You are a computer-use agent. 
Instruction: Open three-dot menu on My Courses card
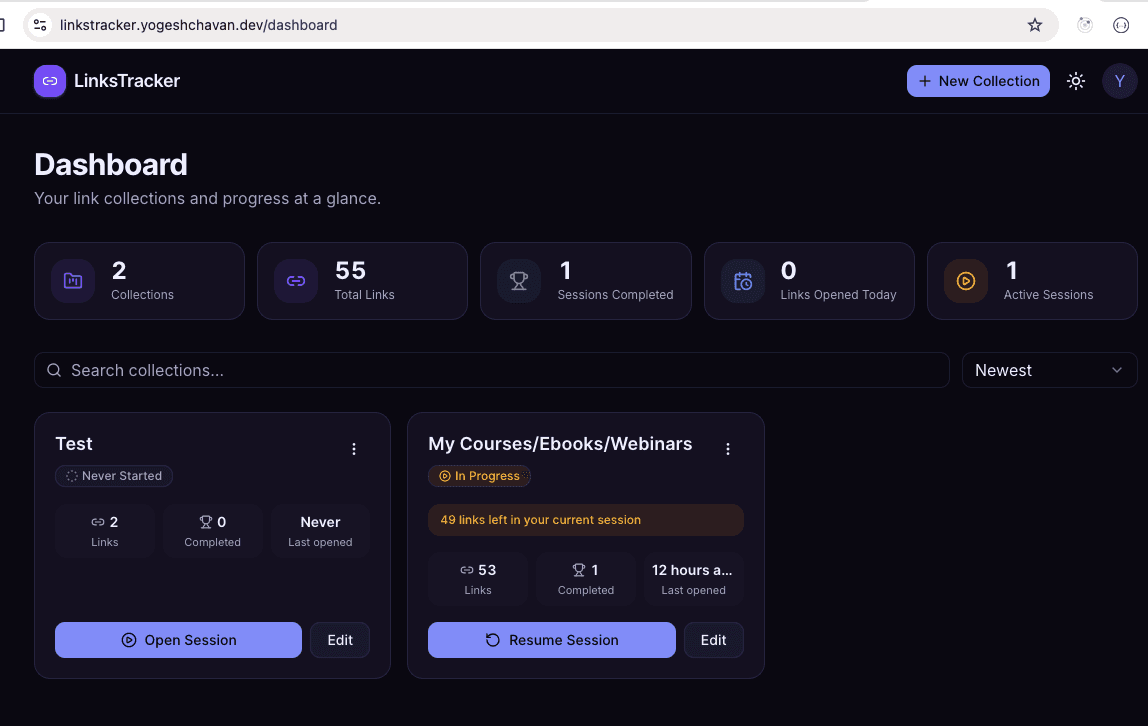pos(728,449)
